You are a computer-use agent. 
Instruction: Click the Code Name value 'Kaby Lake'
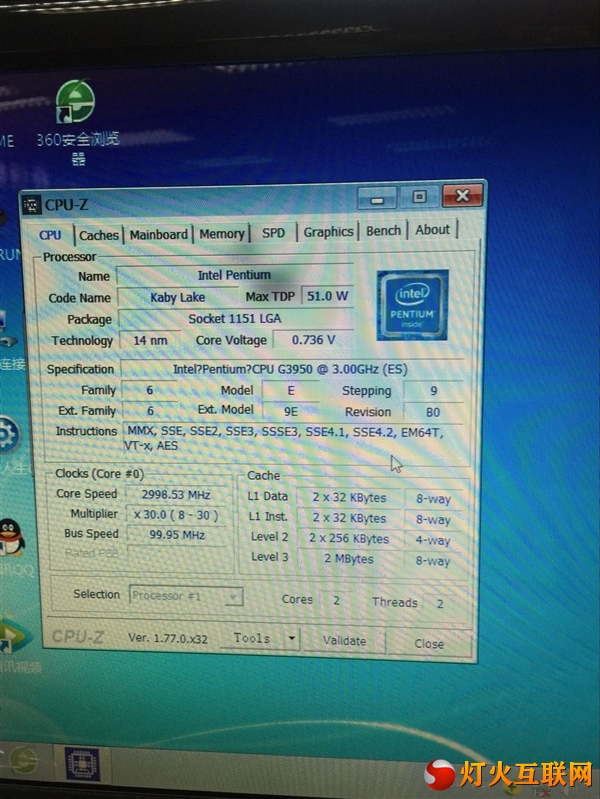[177, 297]
